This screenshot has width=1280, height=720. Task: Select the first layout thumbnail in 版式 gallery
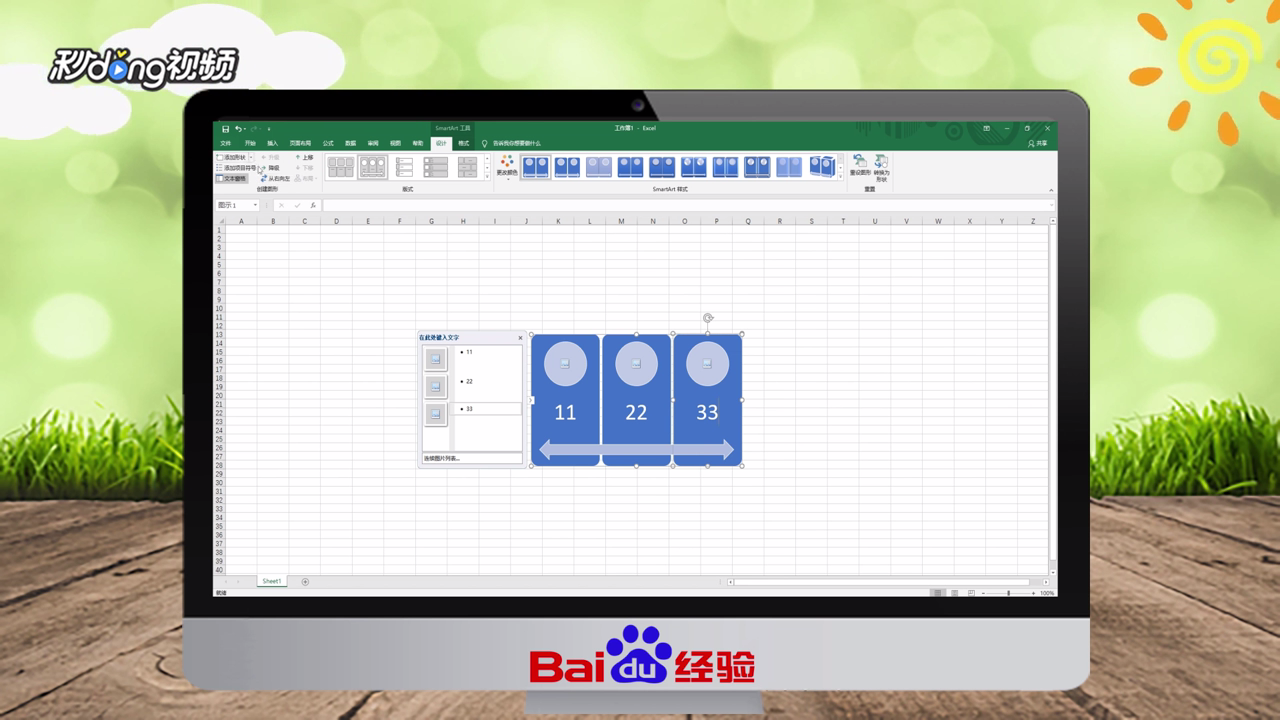341,167
